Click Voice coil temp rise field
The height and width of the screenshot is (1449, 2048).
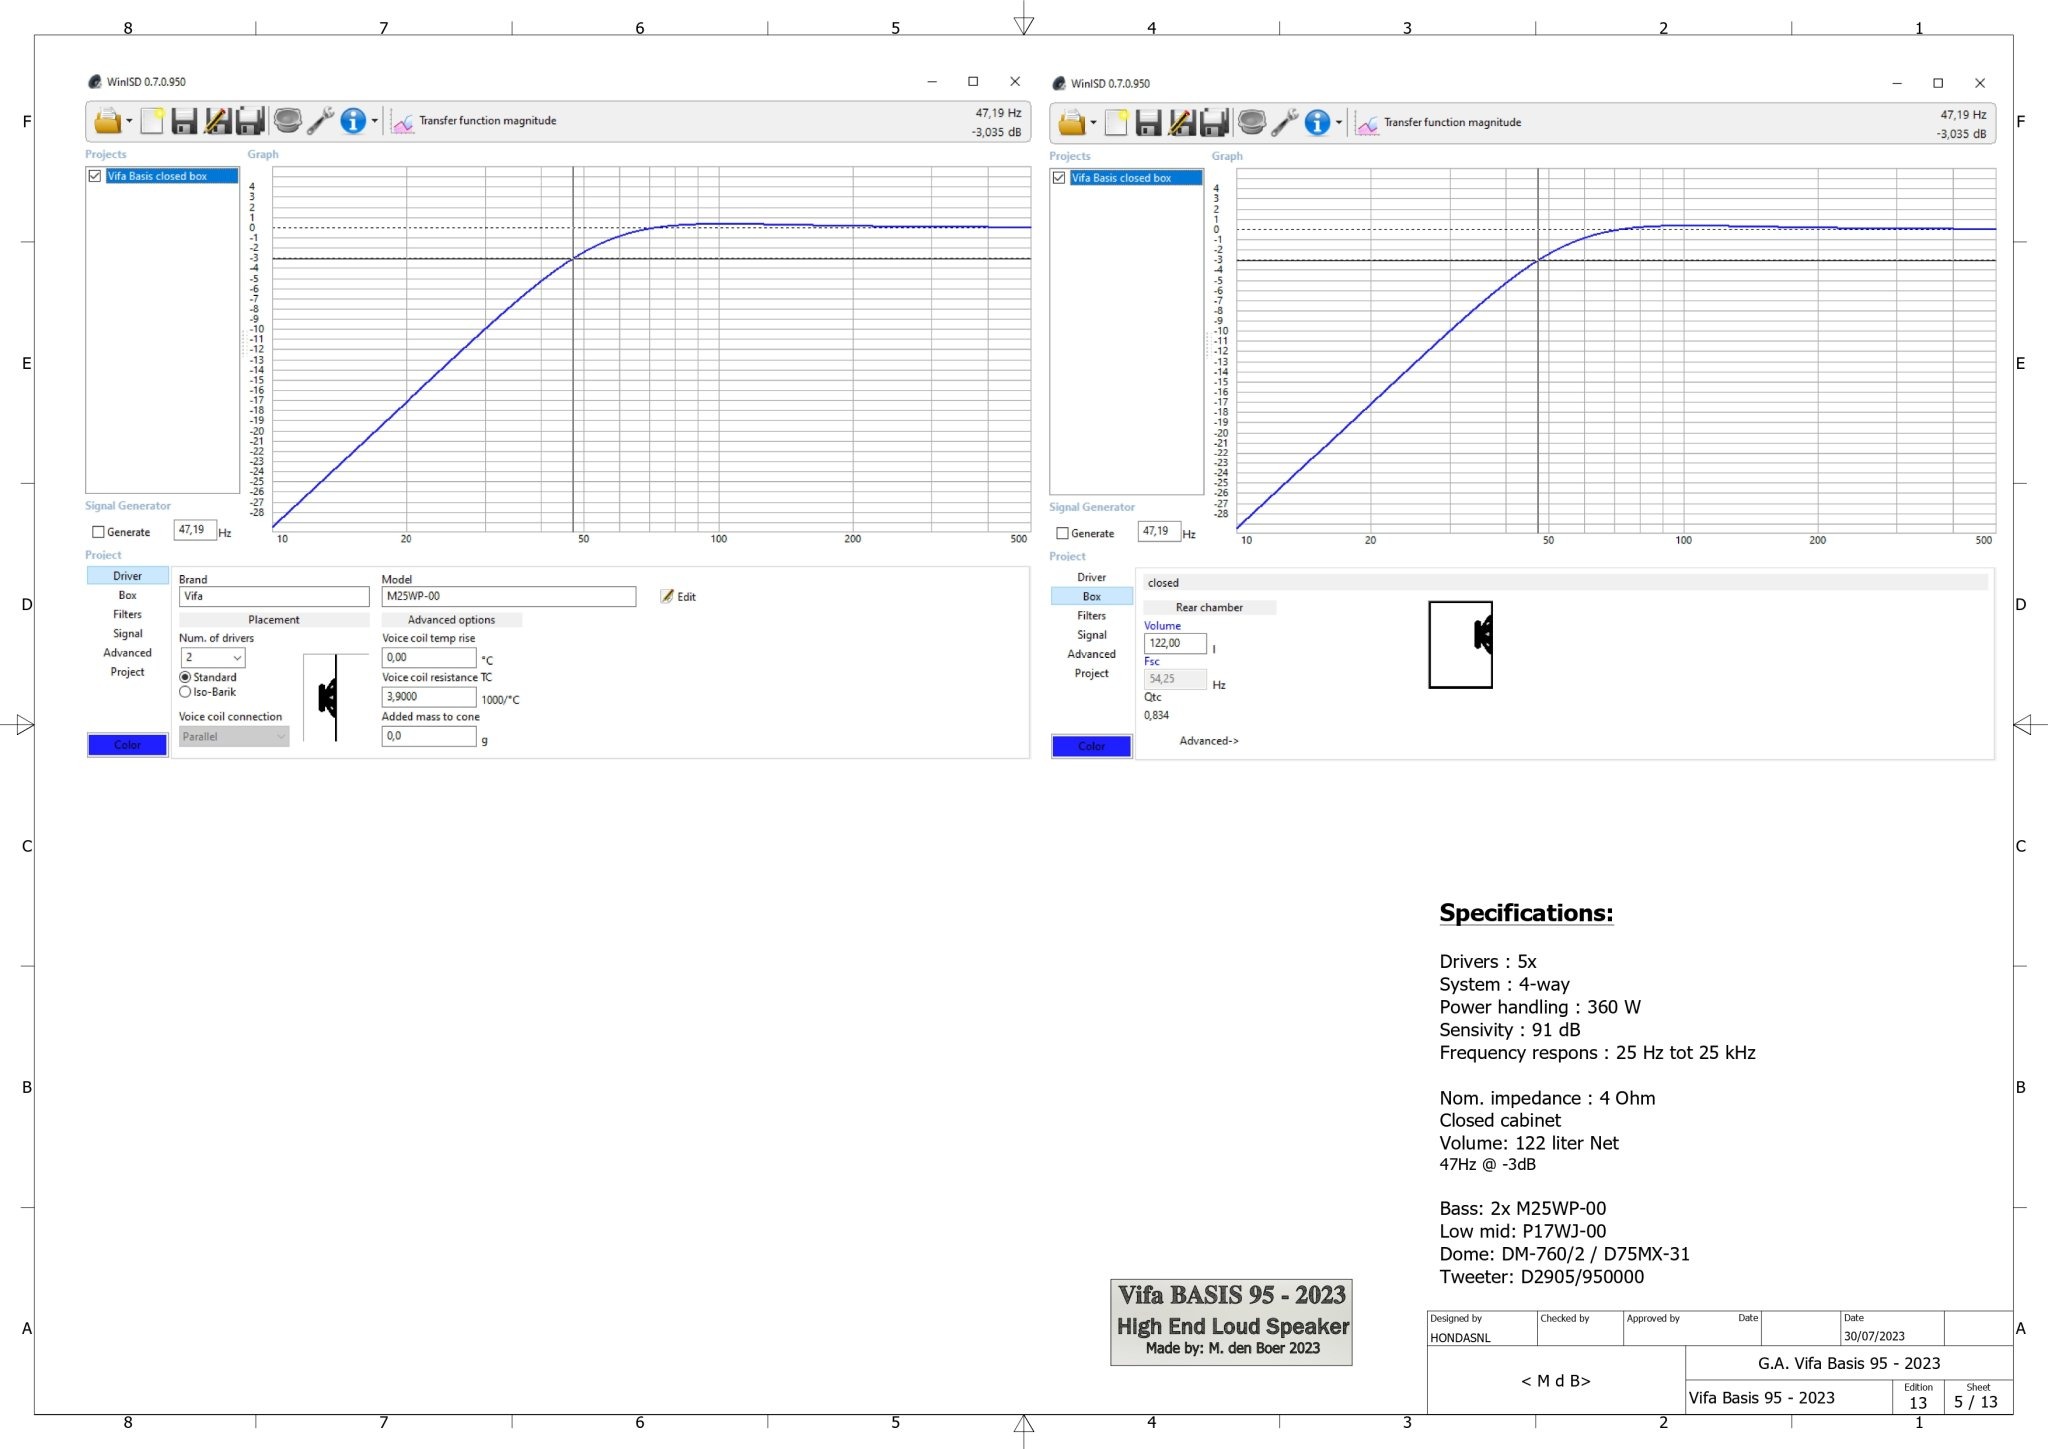[428, 658]
